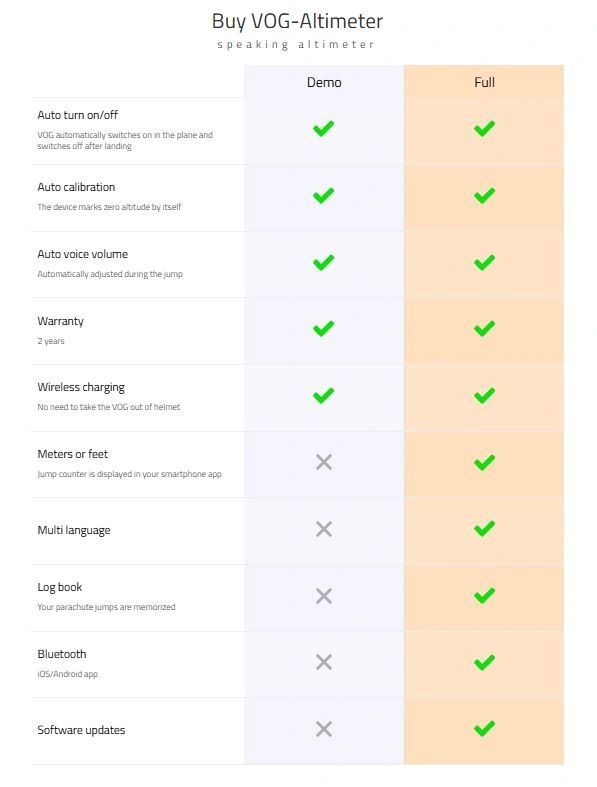
Task: Click the iOS/Android app description text
Action: tap(67, 674)
